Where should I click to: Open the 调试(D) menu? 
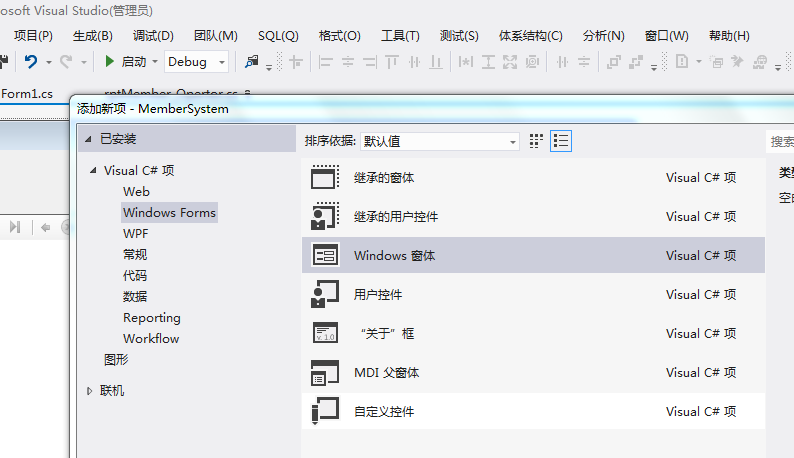point(153,36)
